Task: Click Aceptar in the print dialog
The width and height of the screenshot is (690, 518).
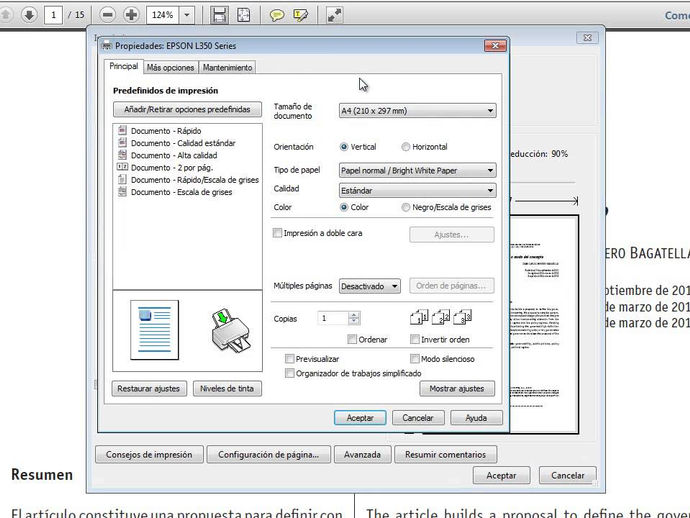Action: 501,475
